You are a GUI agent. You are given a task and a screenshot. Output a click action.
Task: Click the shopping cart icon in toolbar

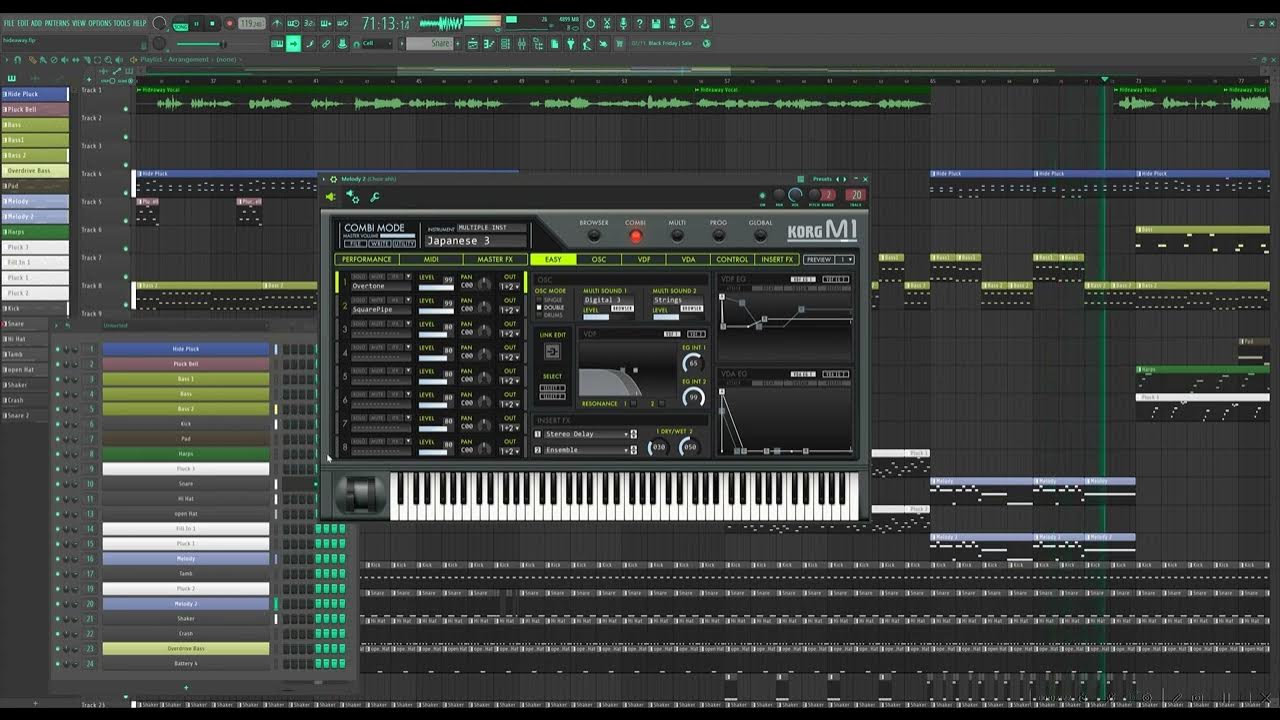(620, 43)
